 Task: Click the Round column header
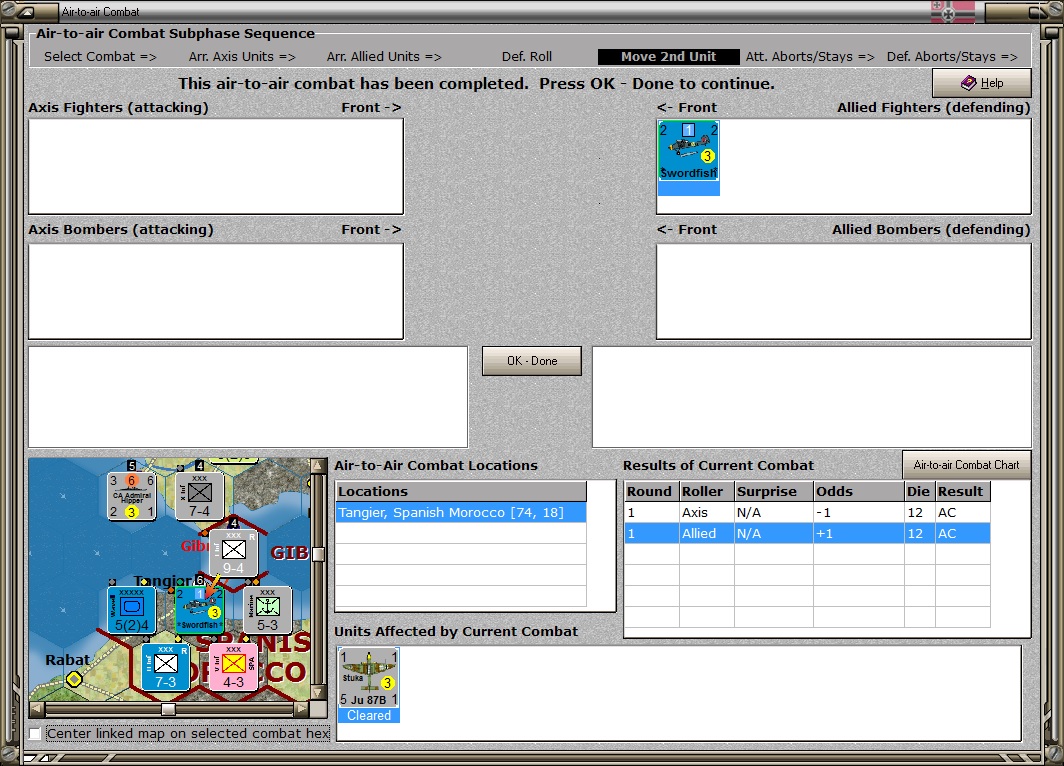coord(651,491)
